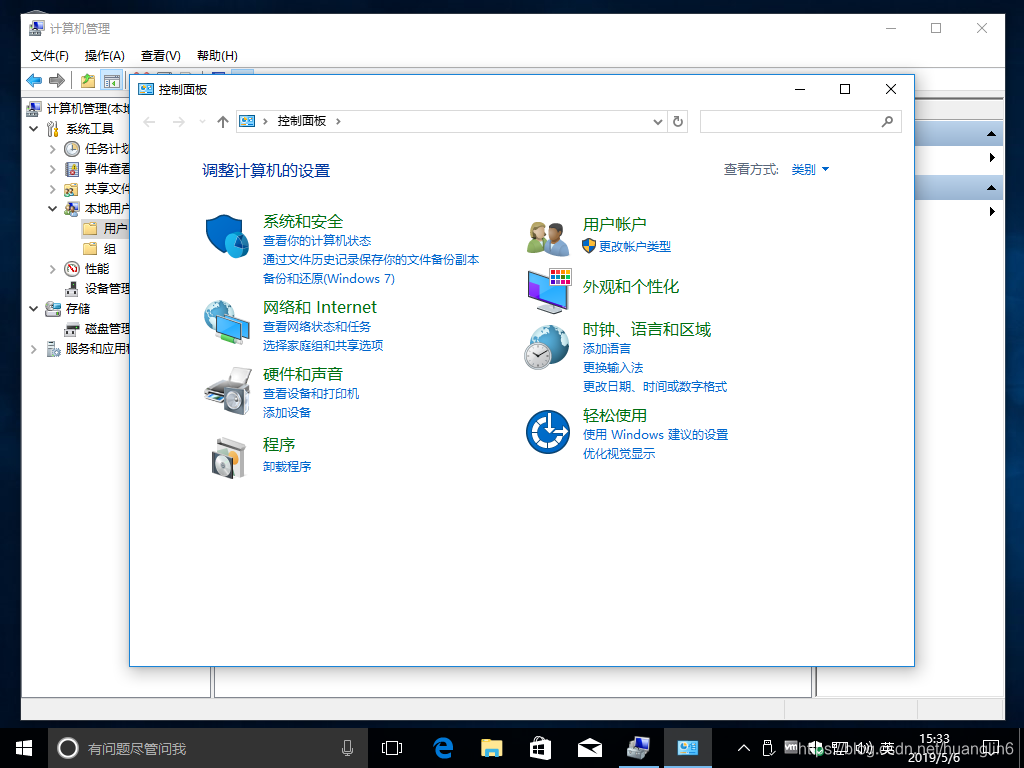Click 备份和还原(Windows 7) link
Image resolution: width=1024 pixels, height=768 pixels.
click(328, 279)
